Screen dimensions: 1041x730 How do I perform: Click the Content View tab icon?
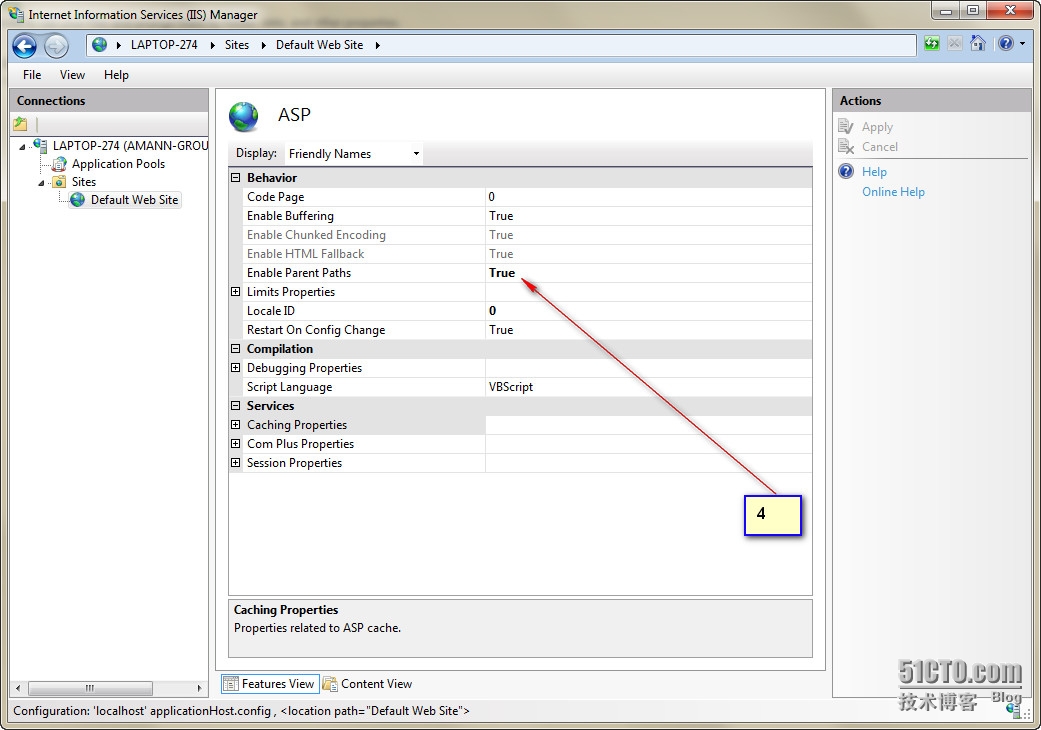(x=330, y=684)
